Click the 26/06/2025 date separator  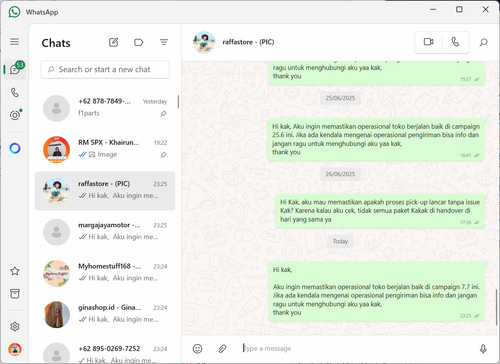[x=340, y=174]
